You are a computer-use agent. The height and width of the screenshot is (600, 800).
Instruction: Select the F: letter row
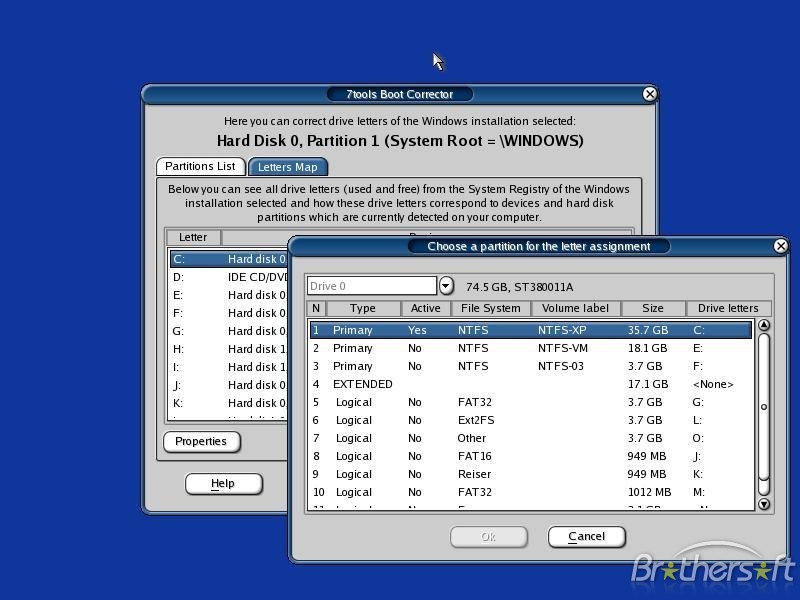click(229, 313)
